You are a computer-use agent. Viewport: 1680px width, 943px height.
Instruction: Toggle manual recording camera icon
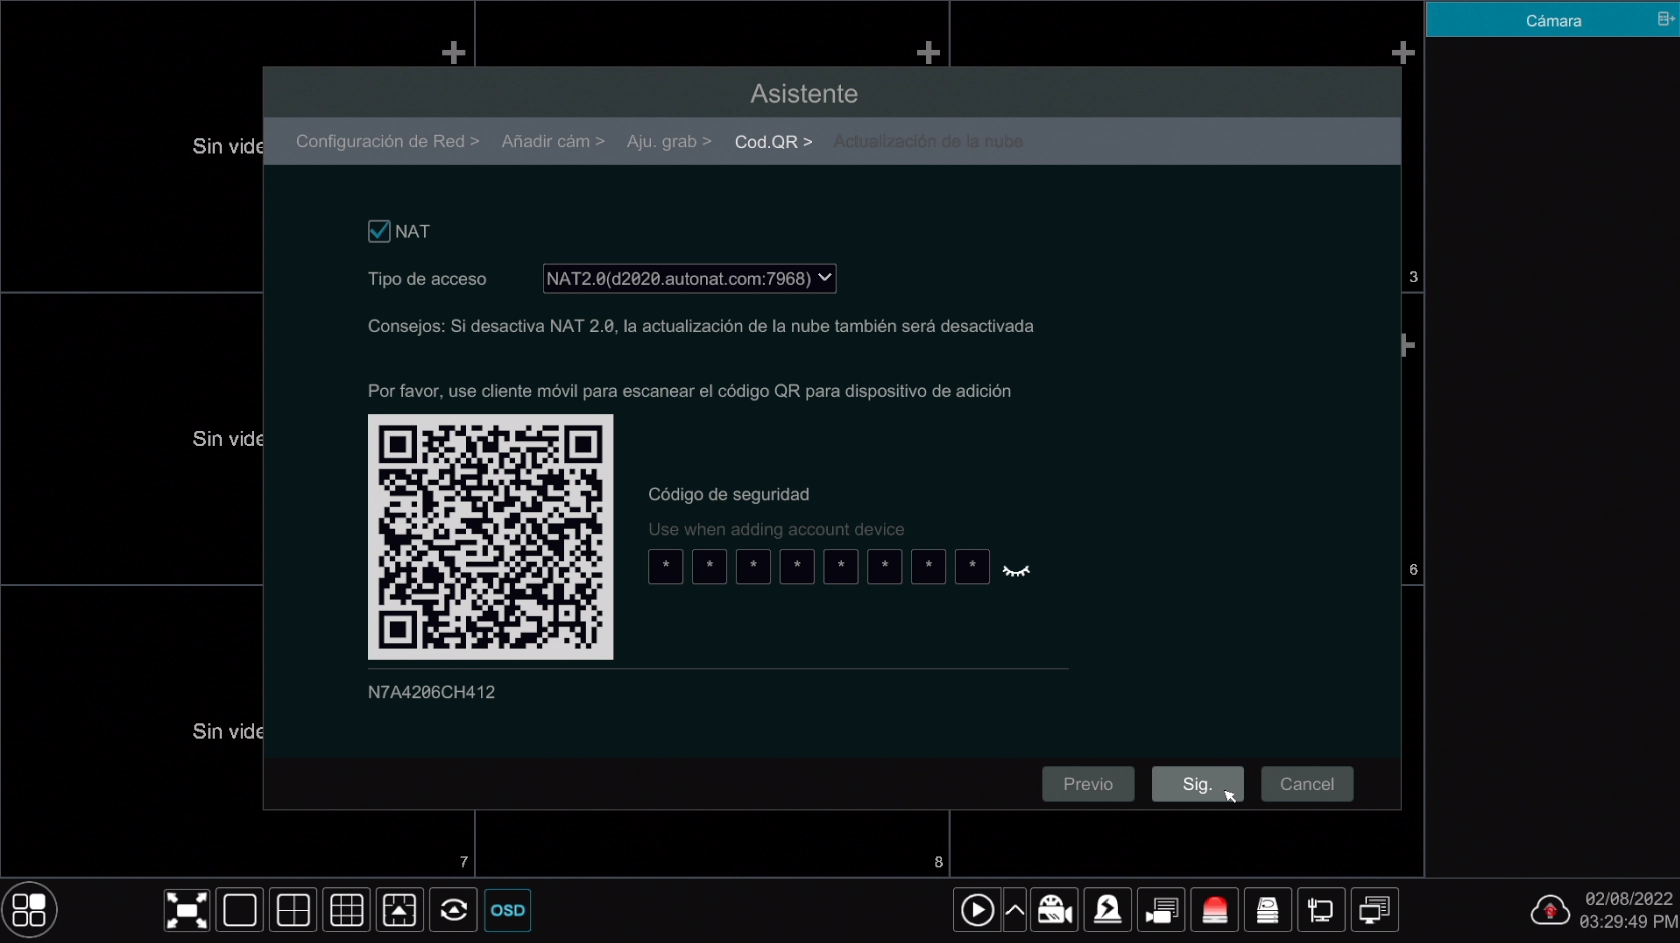click(1055, 910)
